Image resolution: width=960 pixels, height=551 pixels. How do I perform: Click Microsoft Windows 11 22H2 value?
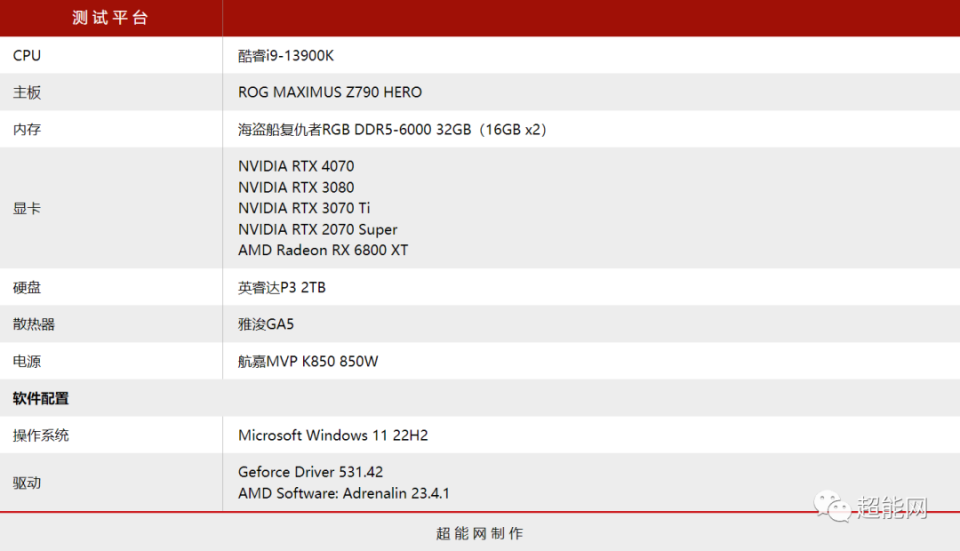tap(333, 435)
